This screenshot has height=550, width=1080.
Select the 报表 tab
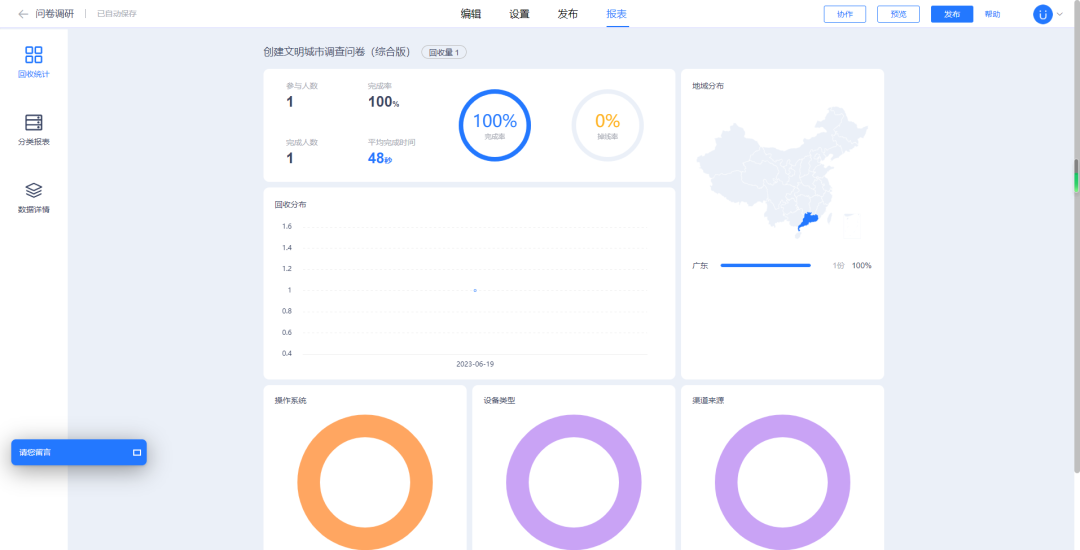(x=616, y=14)
